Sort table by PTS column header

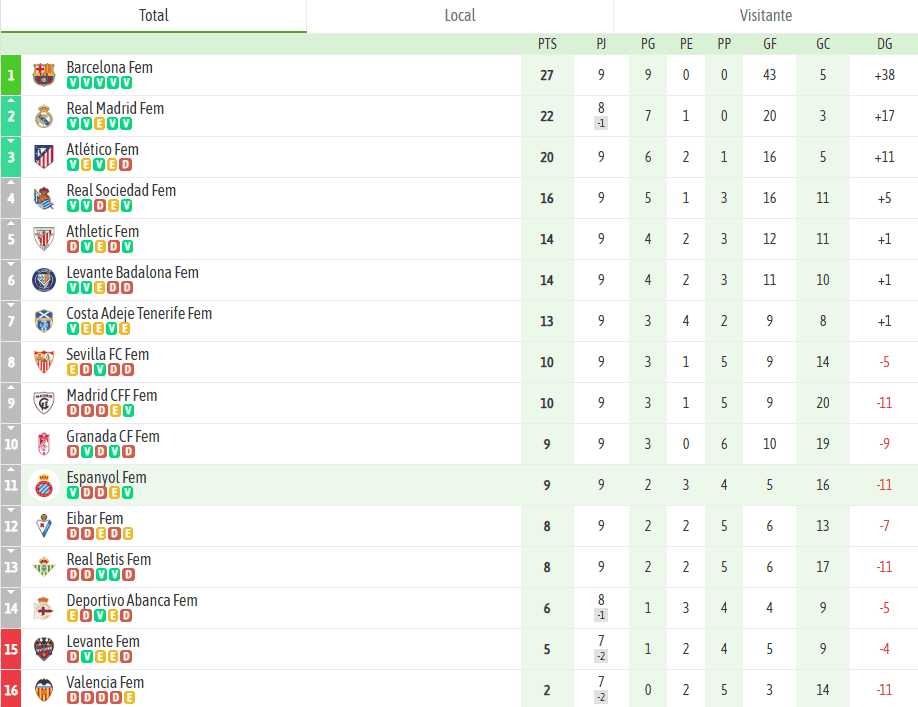(x=547, y=44)
